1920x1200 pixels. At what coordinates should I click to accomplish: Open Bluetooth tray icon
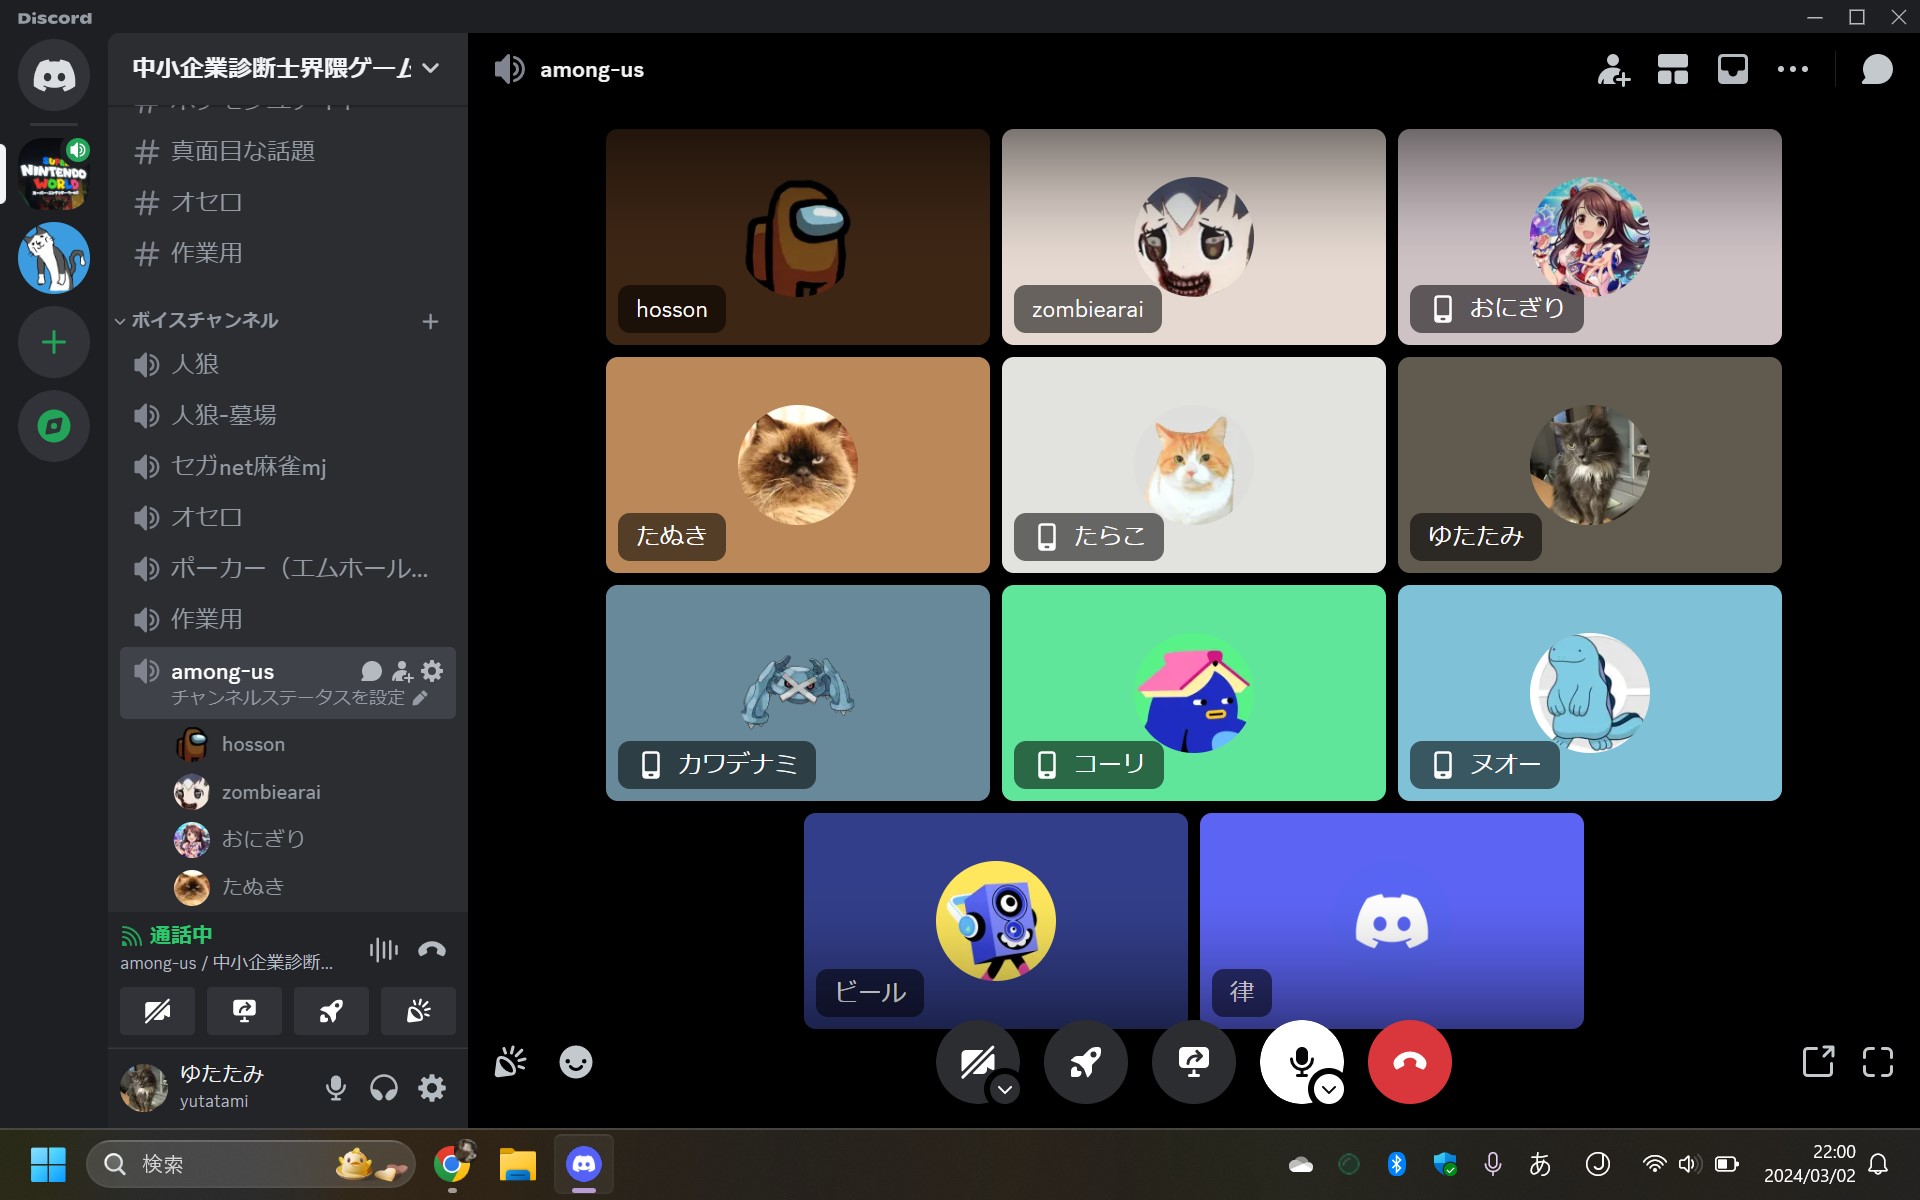pos(1397,1164)
